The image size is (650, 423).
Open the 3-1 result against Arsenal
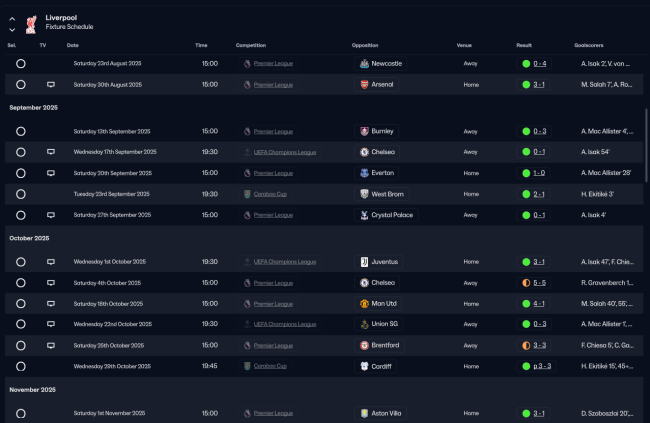coord(539,84)
